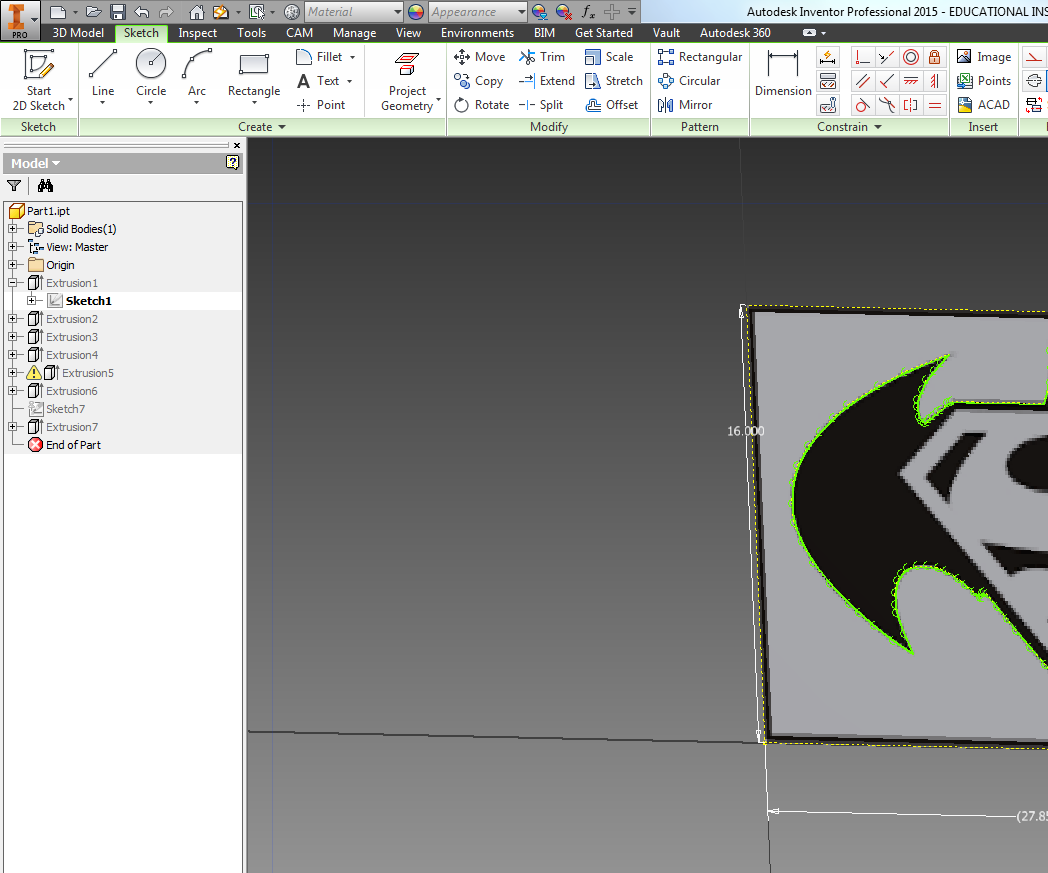
Task: Click the Show Constraints icon
Action: (x=828, y=82)
